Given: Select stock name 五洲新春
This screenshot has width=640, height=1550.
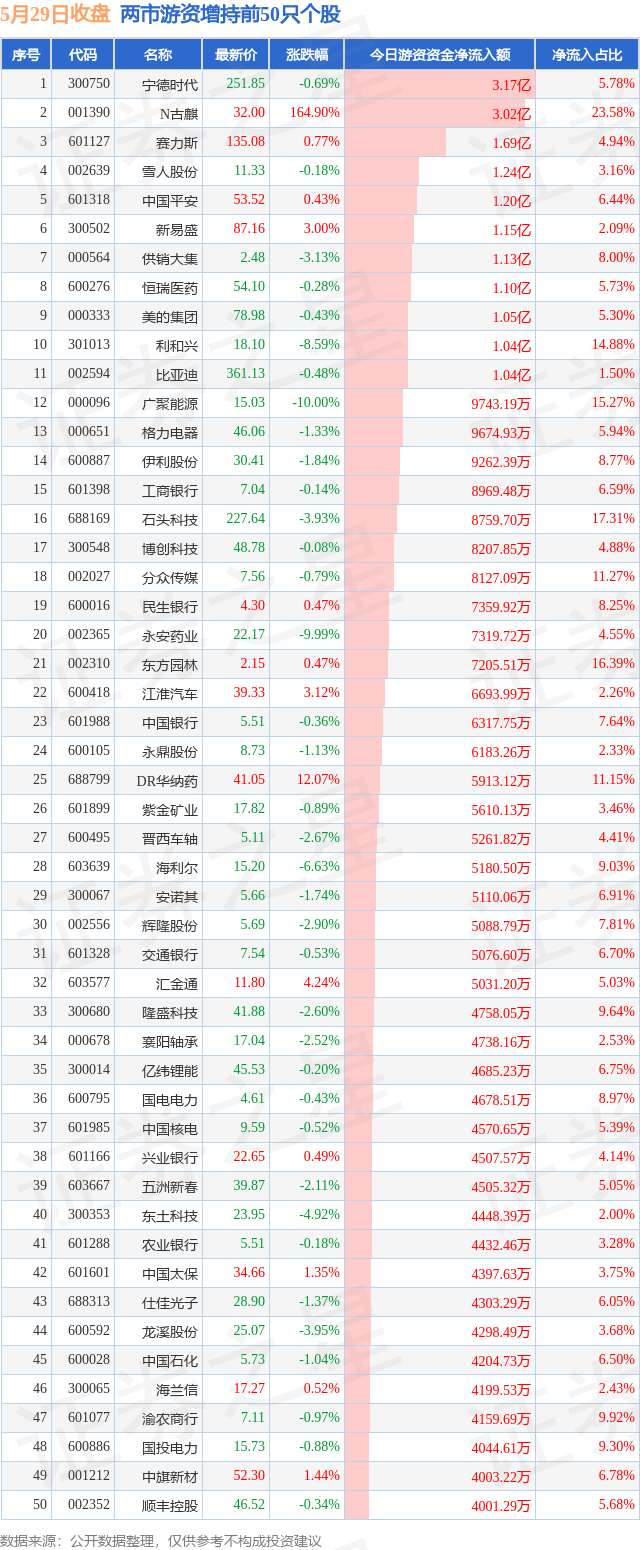Looking at the screenshot, I should [170, 1186].
